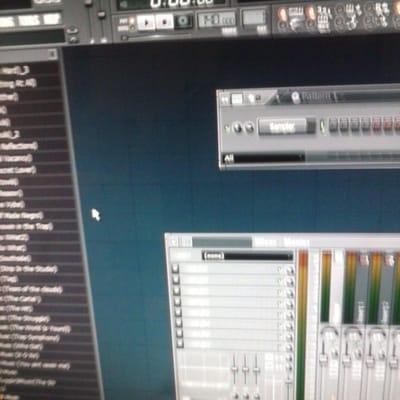This screenshot has width=400, height=400.
Task: Open the pattern selector next to the tempo
Action: [x=255, y=17]
